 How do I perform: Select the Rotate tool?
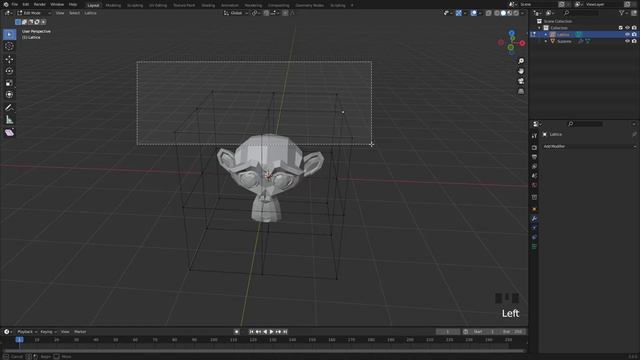pyautogui.click(x=9, y=71)
